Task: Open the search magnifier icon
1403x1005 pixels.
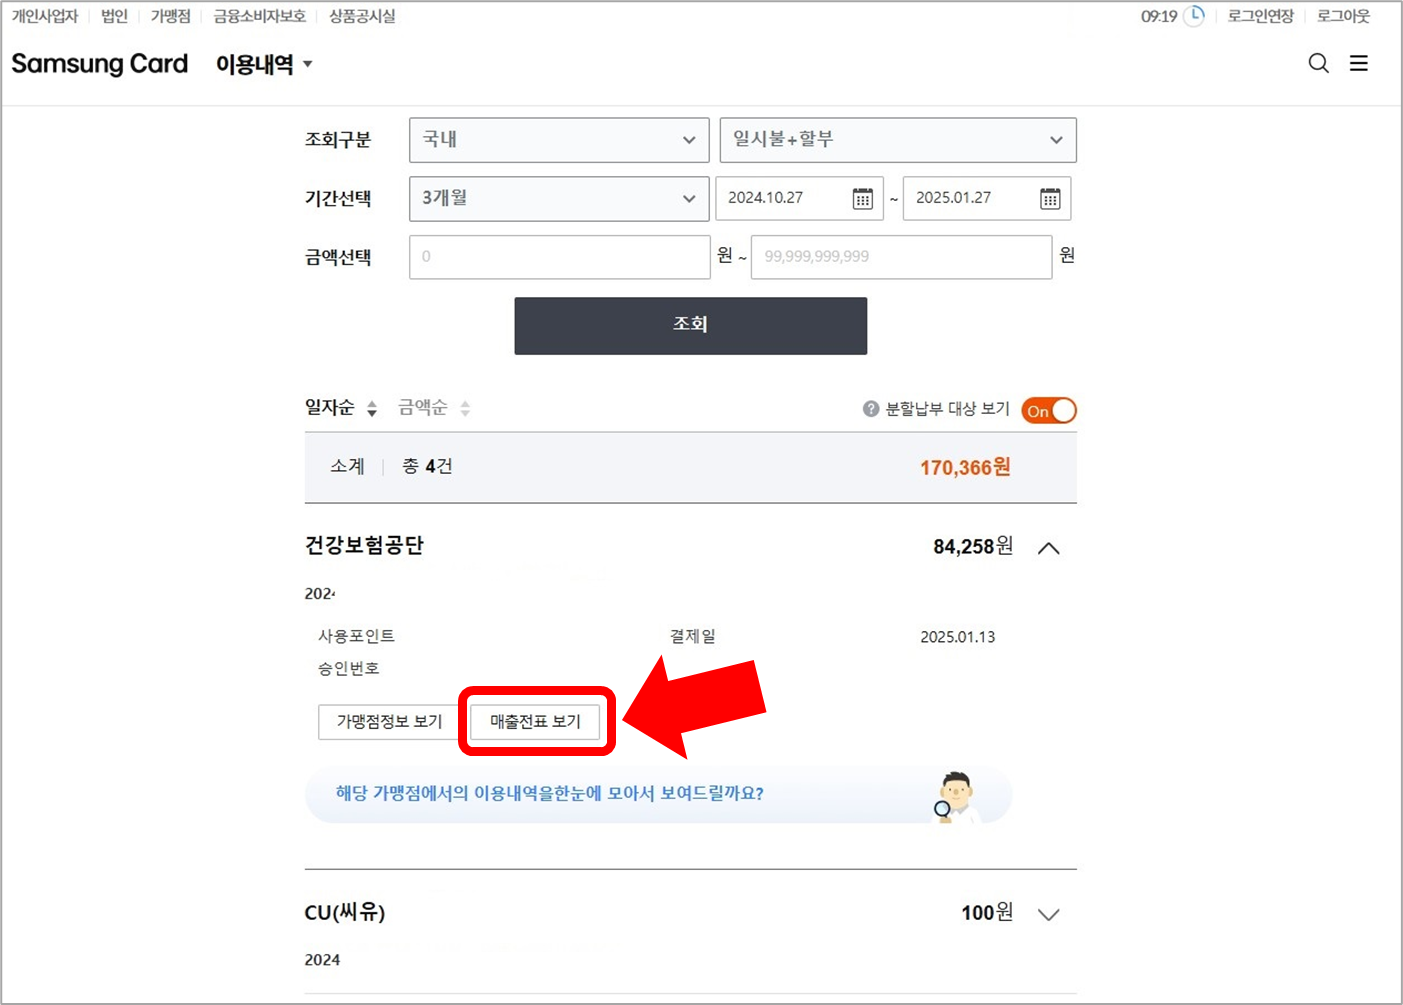Action: click(x=1319, y=63)
